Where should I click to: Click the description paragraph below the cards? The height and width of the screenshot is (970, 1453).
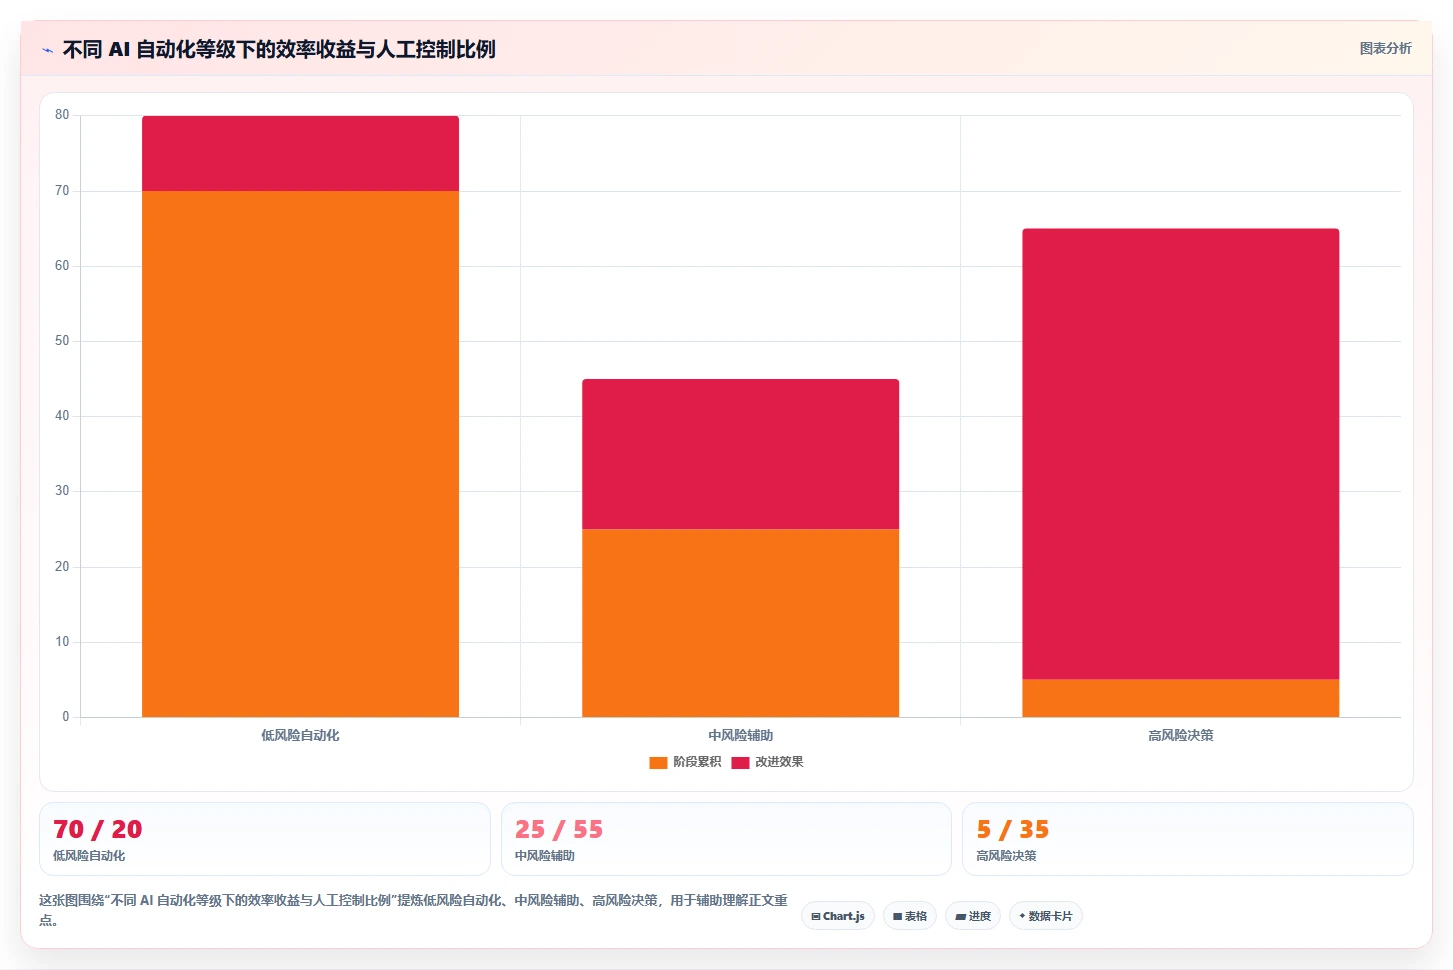point(413,910)
